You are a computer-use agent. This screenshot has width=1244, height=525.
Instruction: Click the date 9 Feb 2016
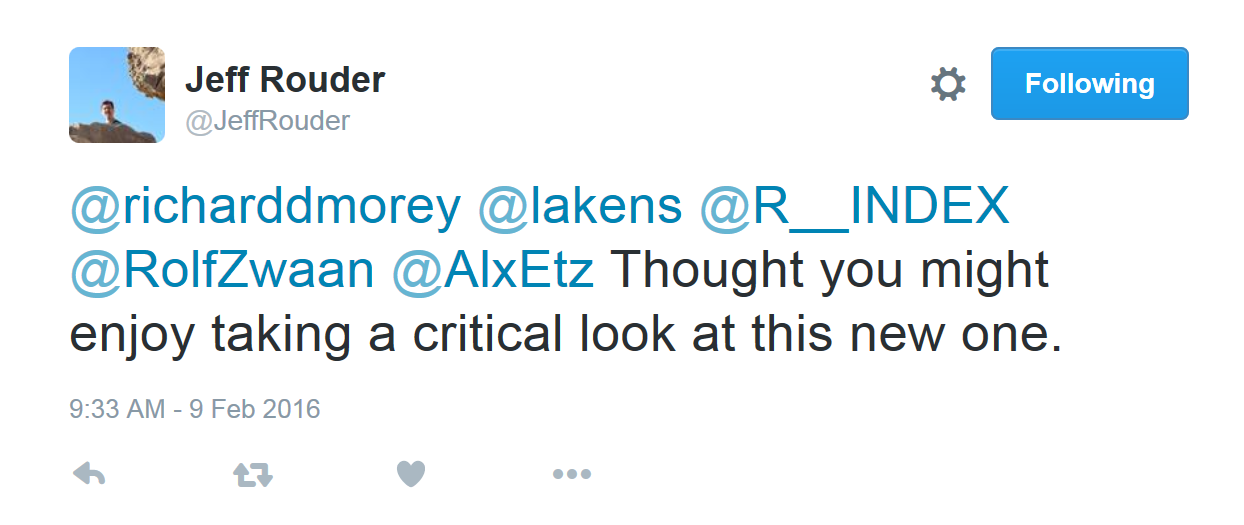coord(256,409)
